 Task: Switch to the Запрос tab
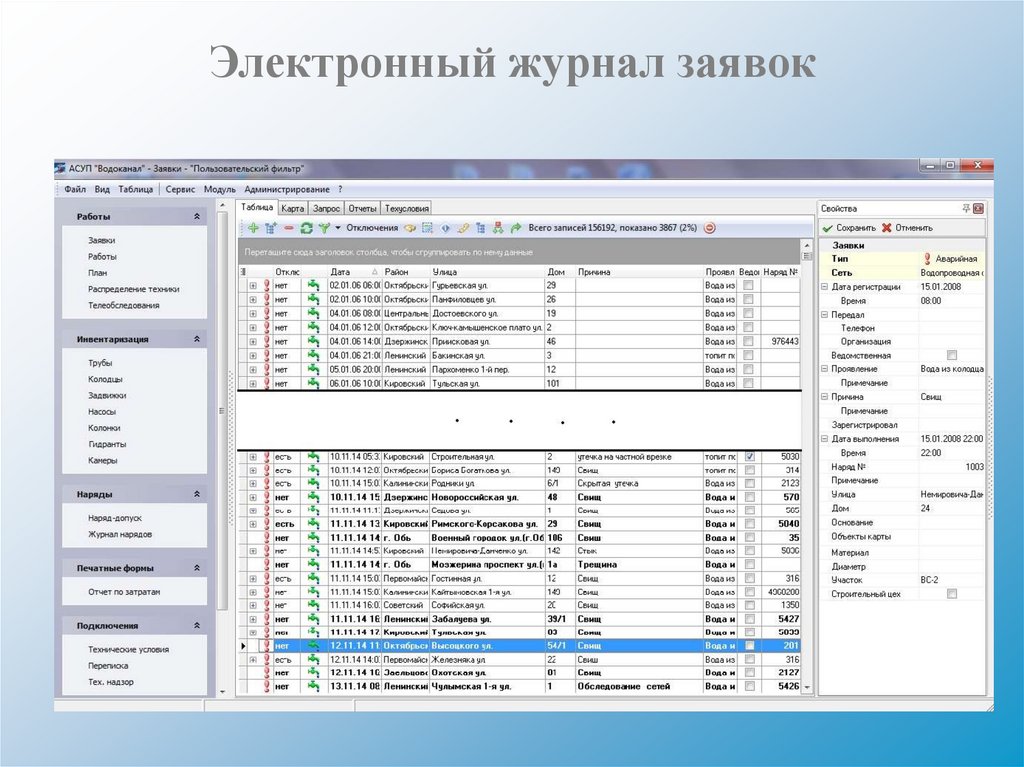(x=326, y=208)
